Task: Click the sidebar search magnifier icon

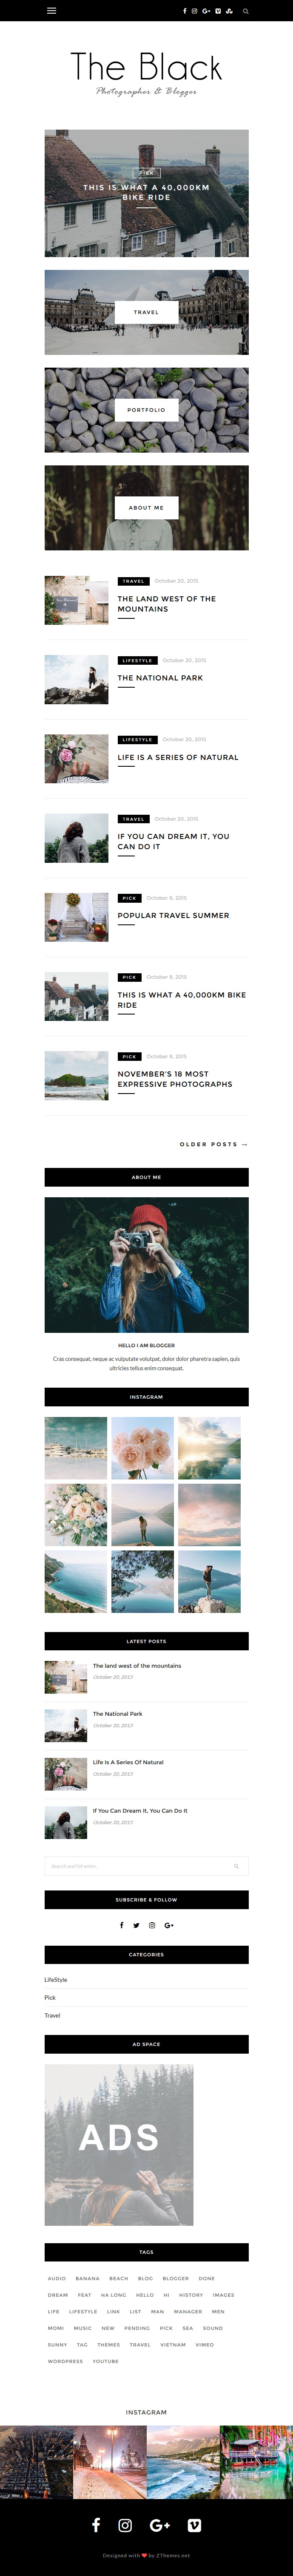Action: point(236,1866)
